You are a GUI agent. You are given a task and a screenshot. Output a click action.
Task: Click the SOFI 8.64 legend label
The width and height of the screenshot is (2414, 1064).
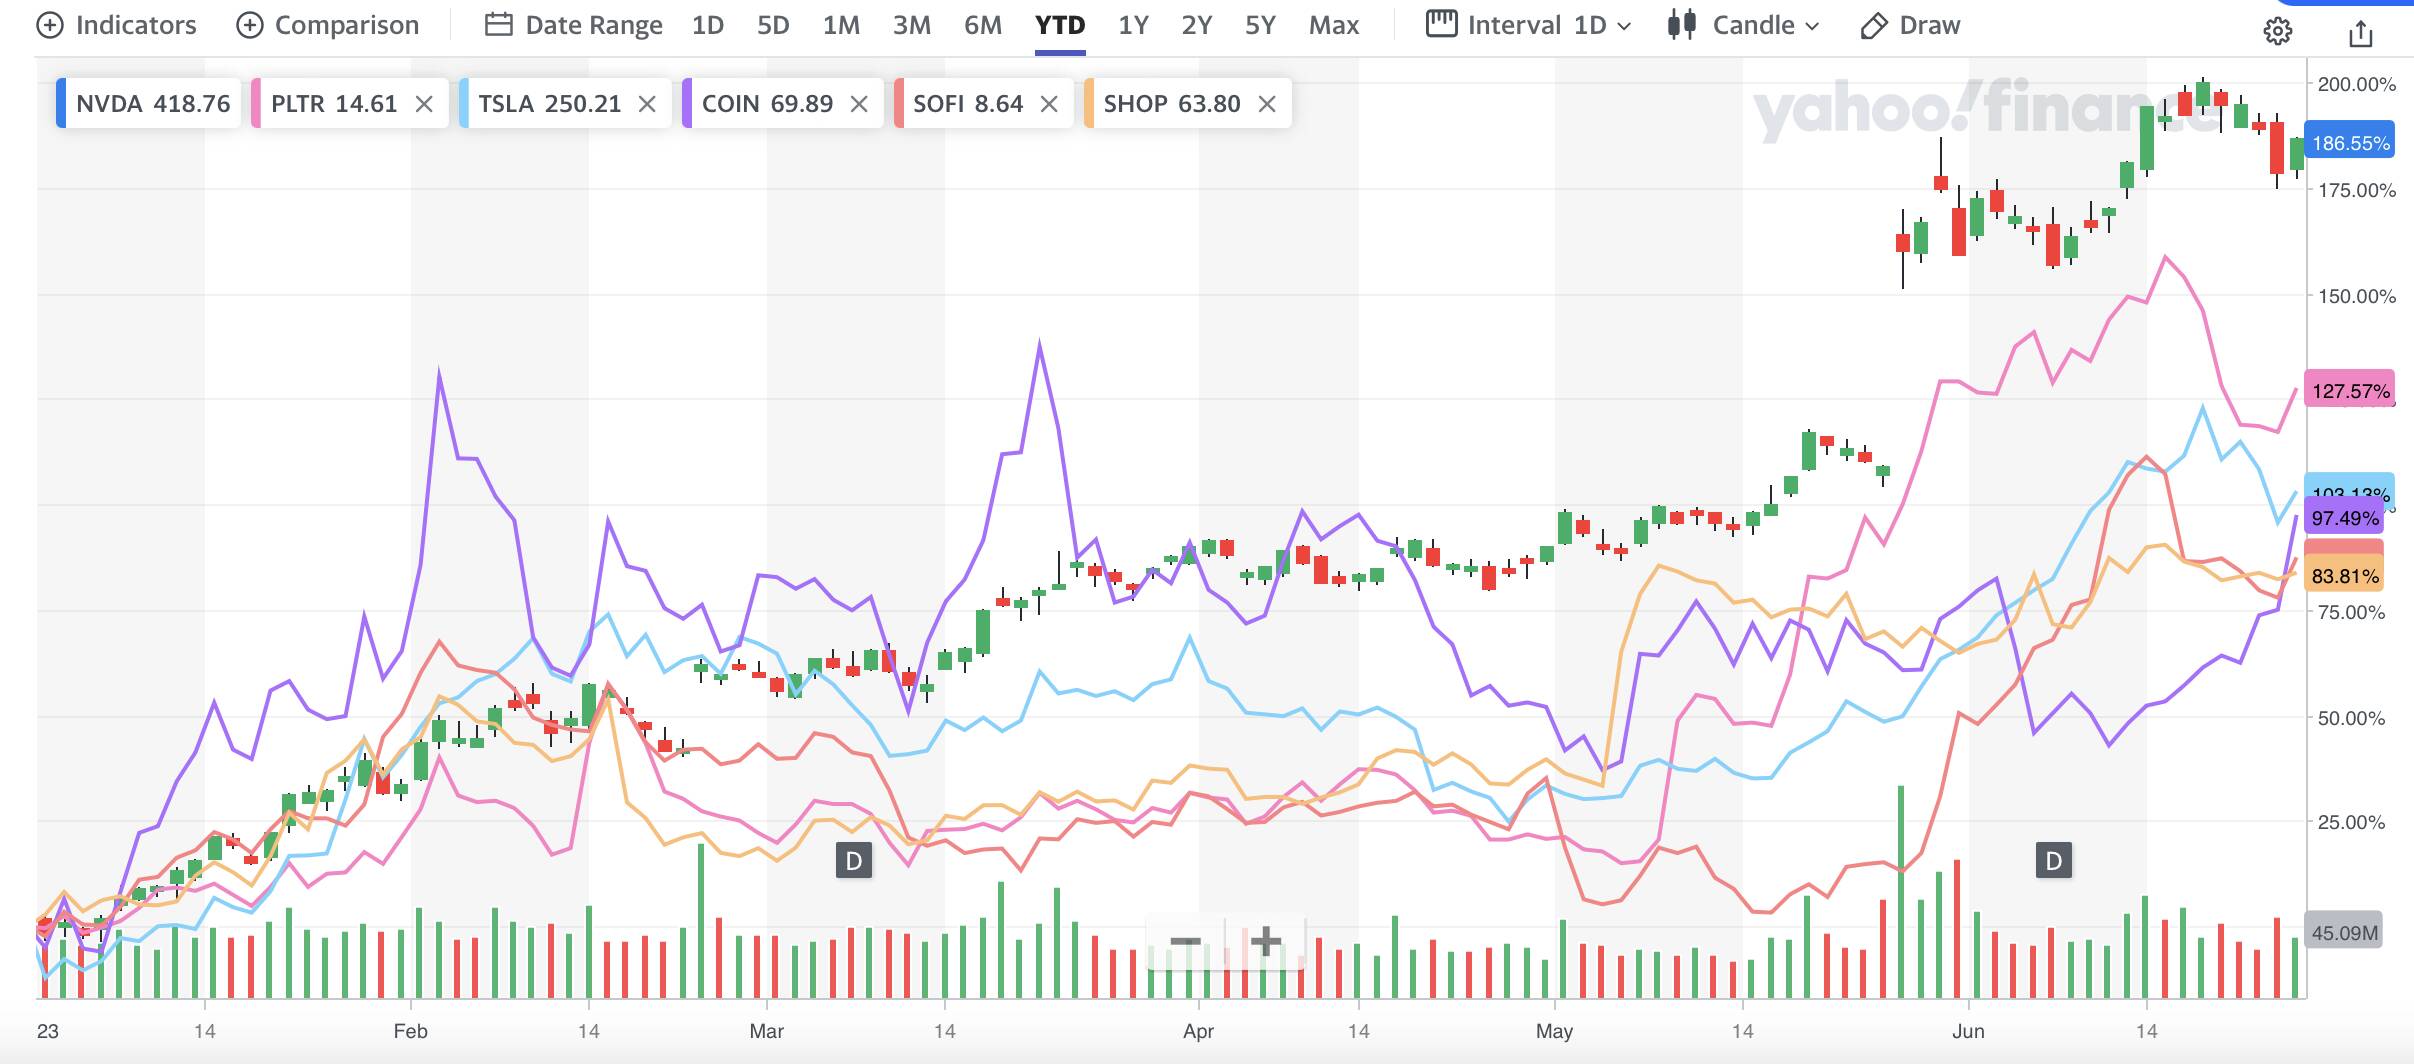pyautogui.click(x=968, y=104)
